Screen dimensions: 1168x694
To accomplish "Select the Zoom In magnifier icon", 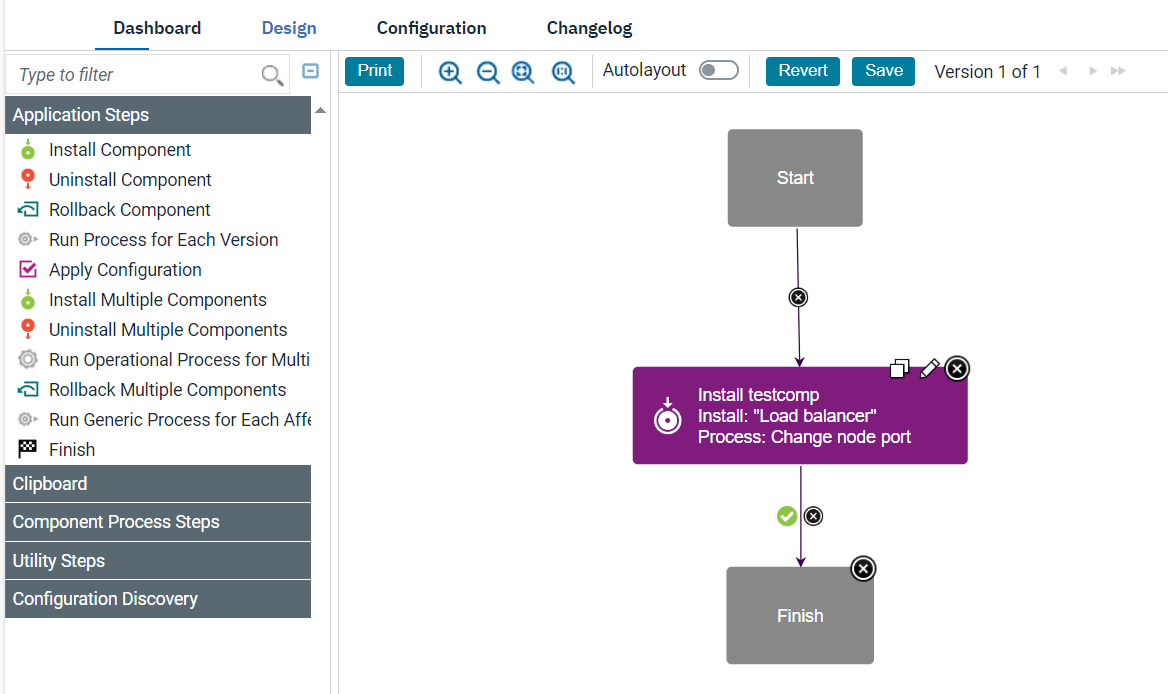I will tap(449, 71).
